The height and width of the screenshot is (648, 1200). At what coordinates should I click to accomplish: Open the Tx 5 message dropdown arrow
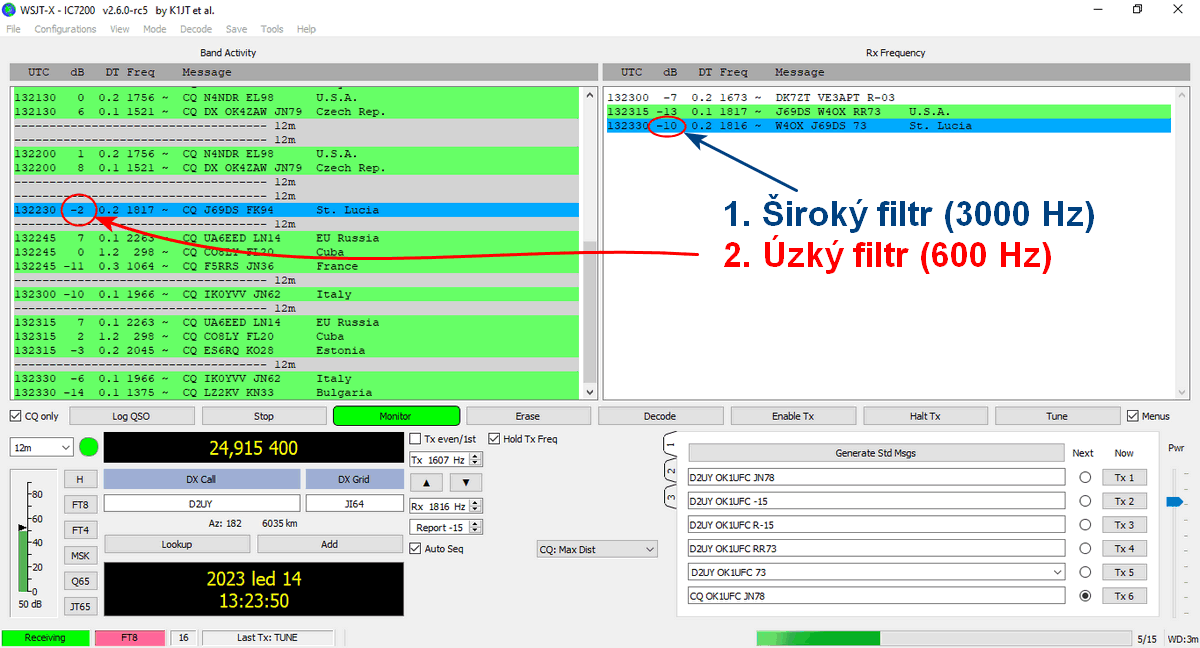click(x=1057, y=572)
